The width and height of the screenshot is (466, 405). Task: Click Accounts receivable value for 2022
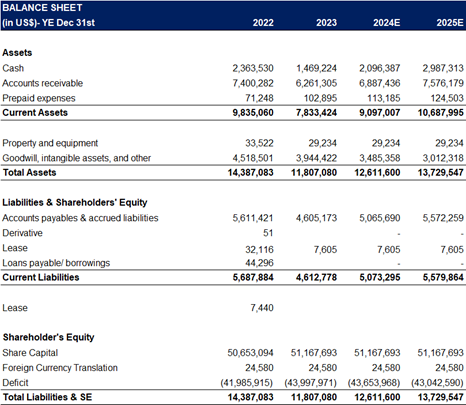253,83
